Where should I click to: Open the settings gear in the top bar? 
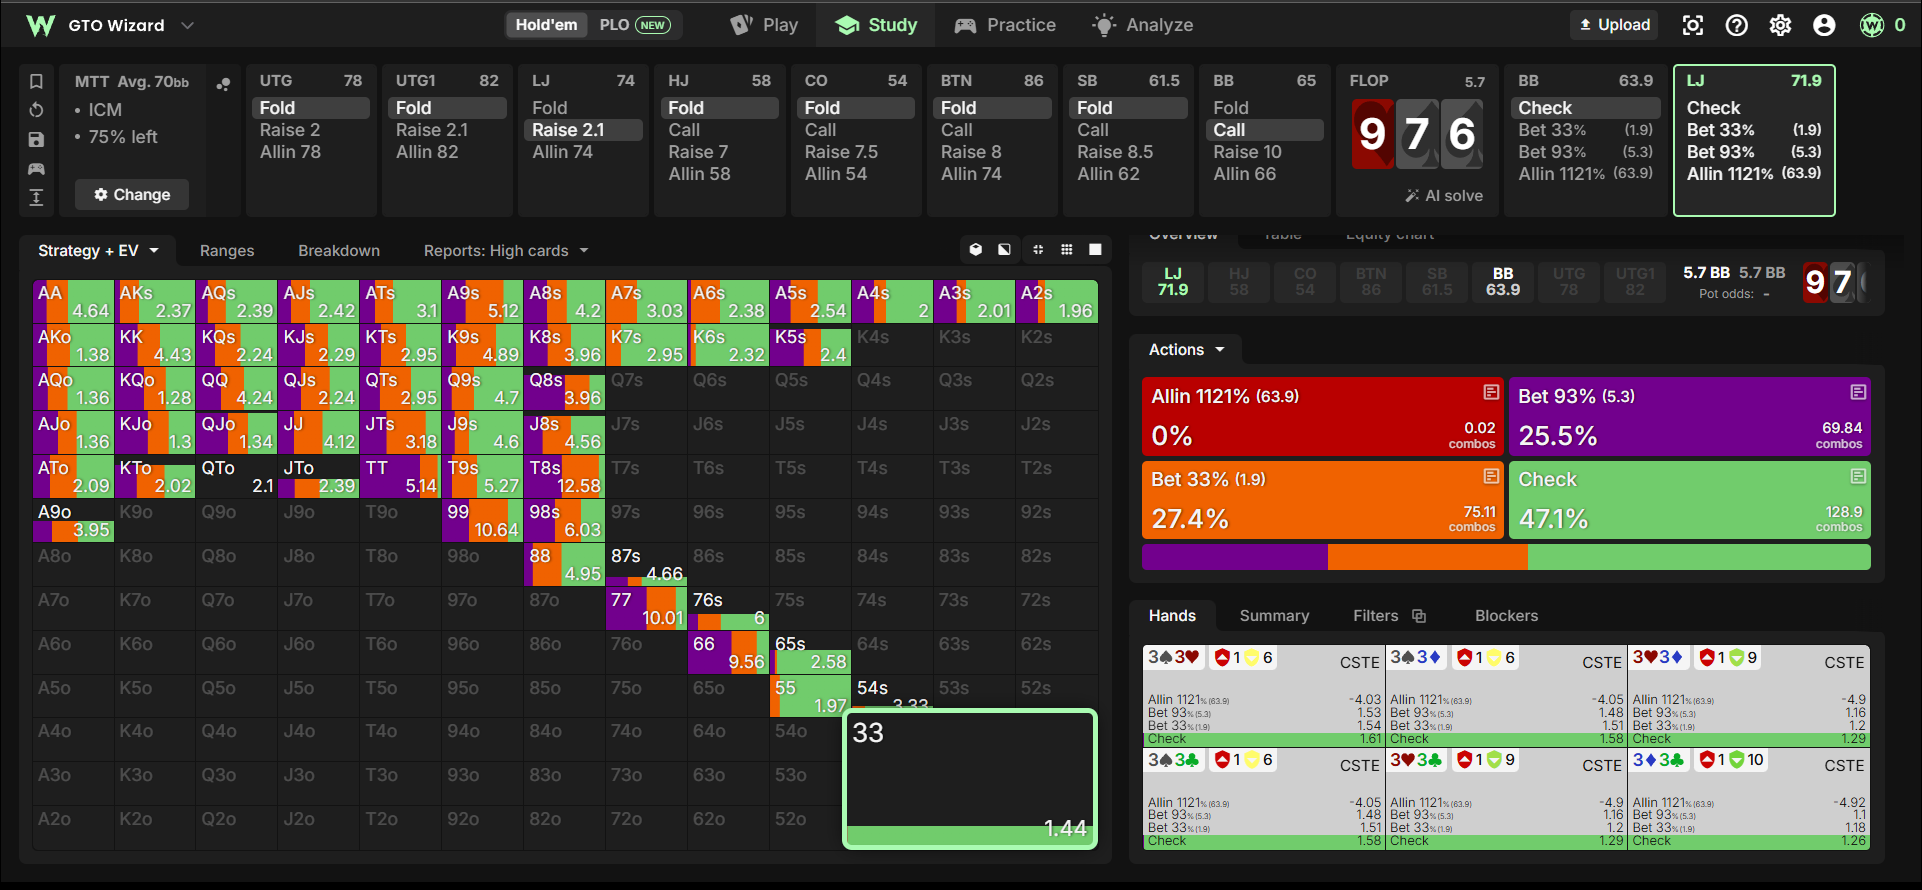click(1780, 25)
